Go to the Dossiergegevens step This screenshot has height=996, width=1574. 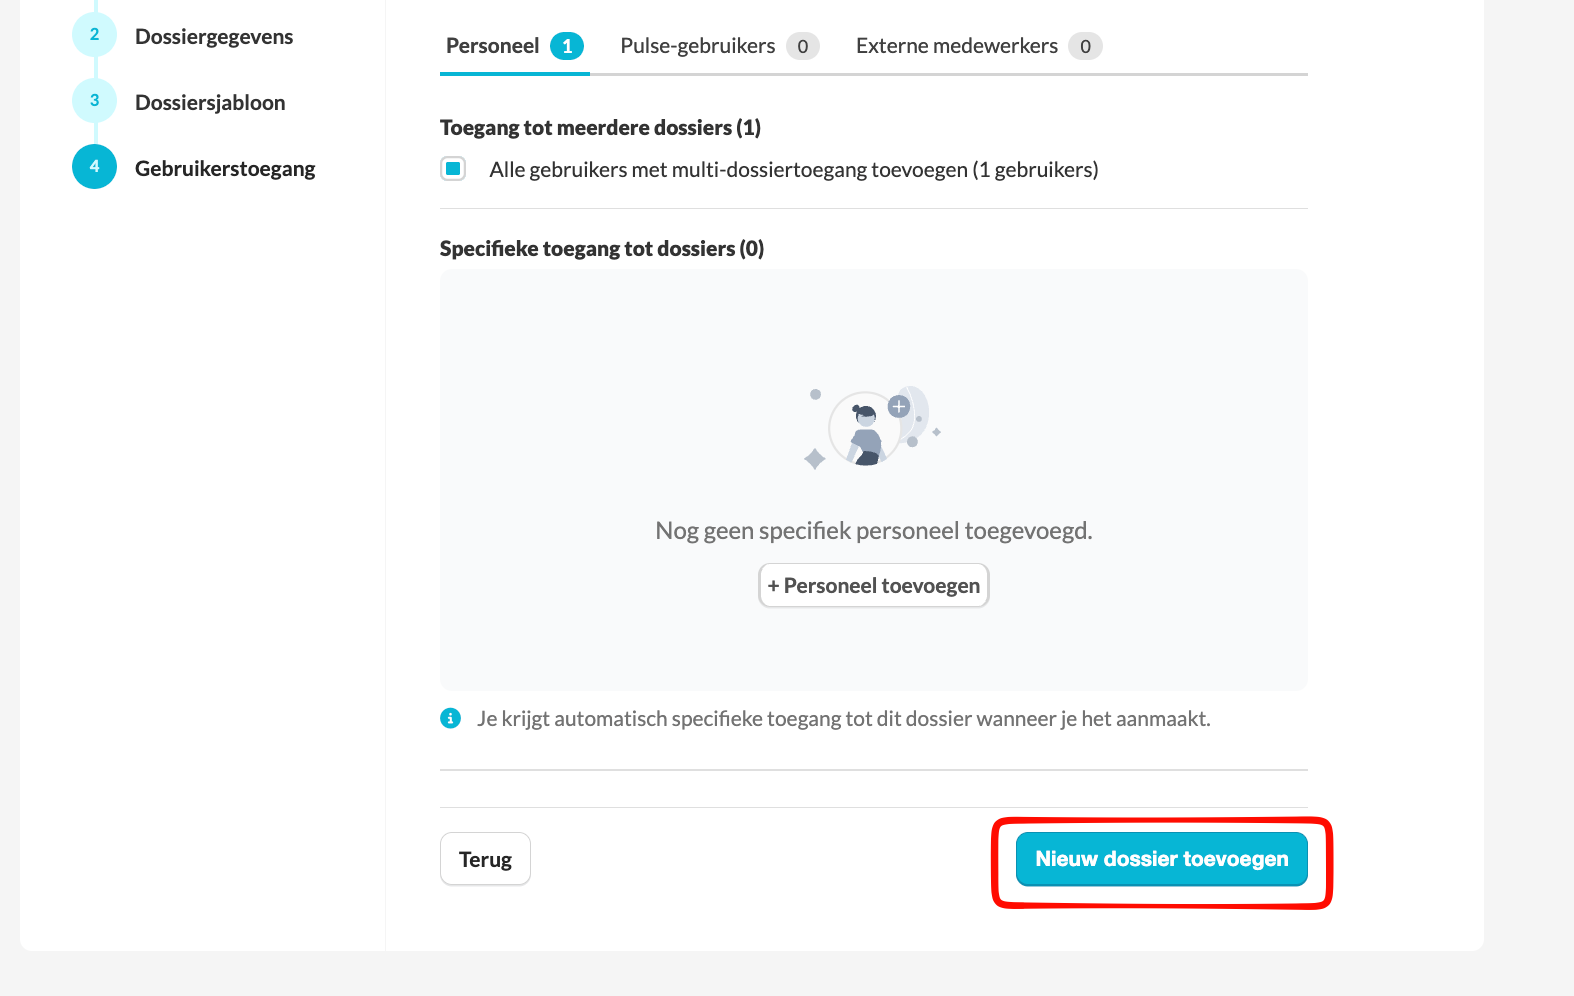(214, 37)
